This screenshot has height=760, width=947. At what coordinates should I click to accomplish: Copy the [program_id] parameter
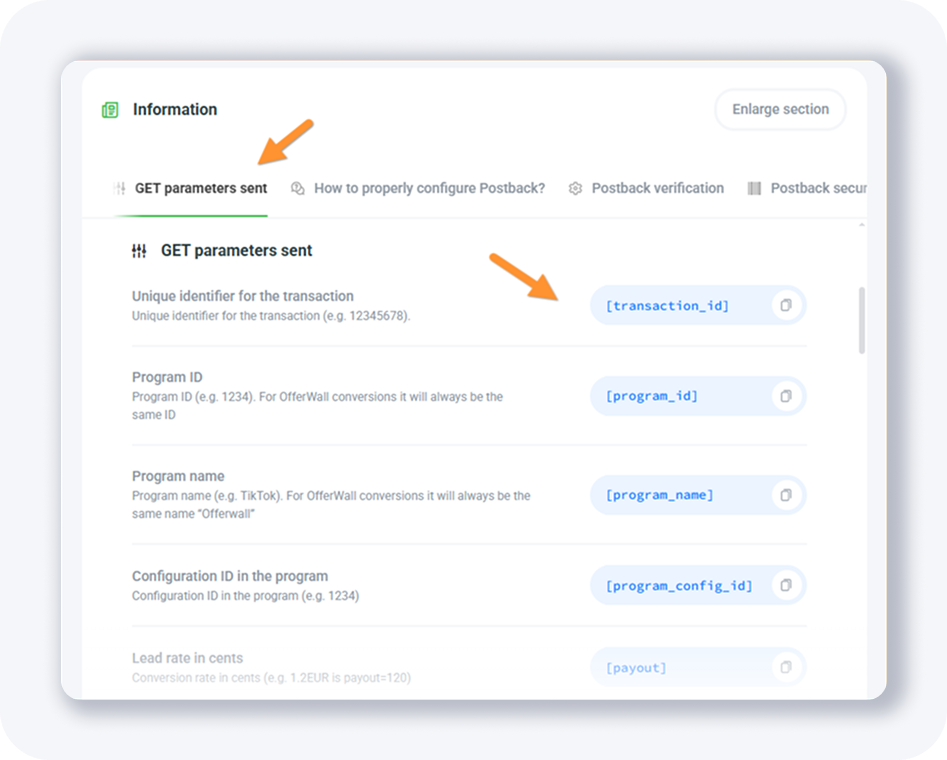(x=786, y=396)
